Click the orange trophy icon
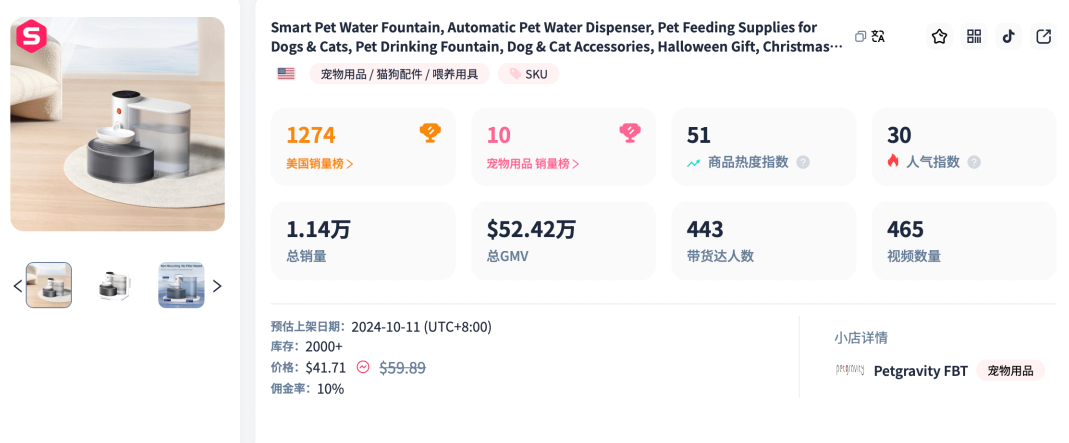Viewport: 1069px width, 443px height. coord(430,132)
